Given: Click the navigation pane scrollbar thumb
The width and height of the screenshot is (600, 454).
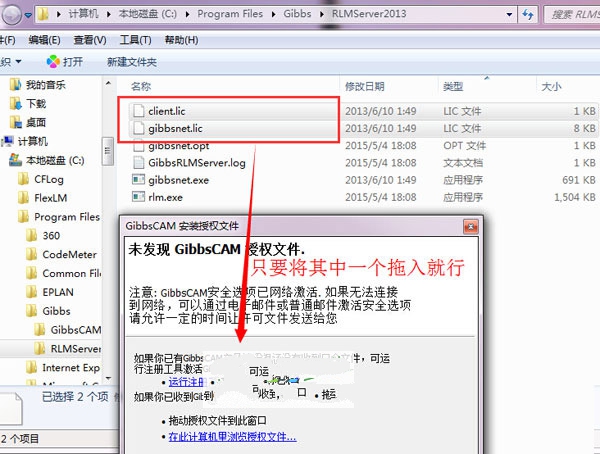Looking at the screenshot, I should pos(108,151).
